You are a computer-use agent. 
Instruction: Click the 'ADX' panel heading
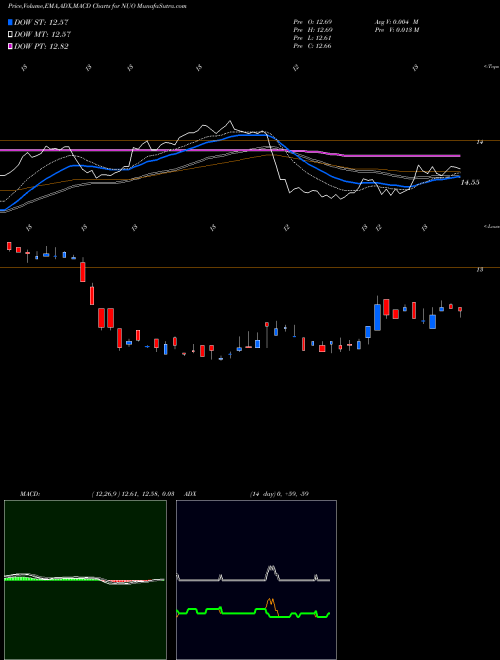190,494
